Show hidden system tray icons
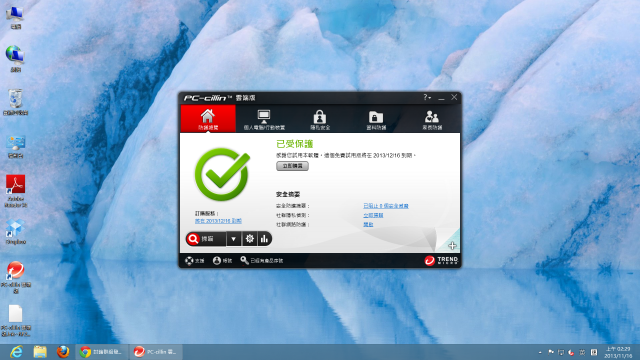Image resolution: width=640 pixels, height=360 pixels. (x=540, y=352)
